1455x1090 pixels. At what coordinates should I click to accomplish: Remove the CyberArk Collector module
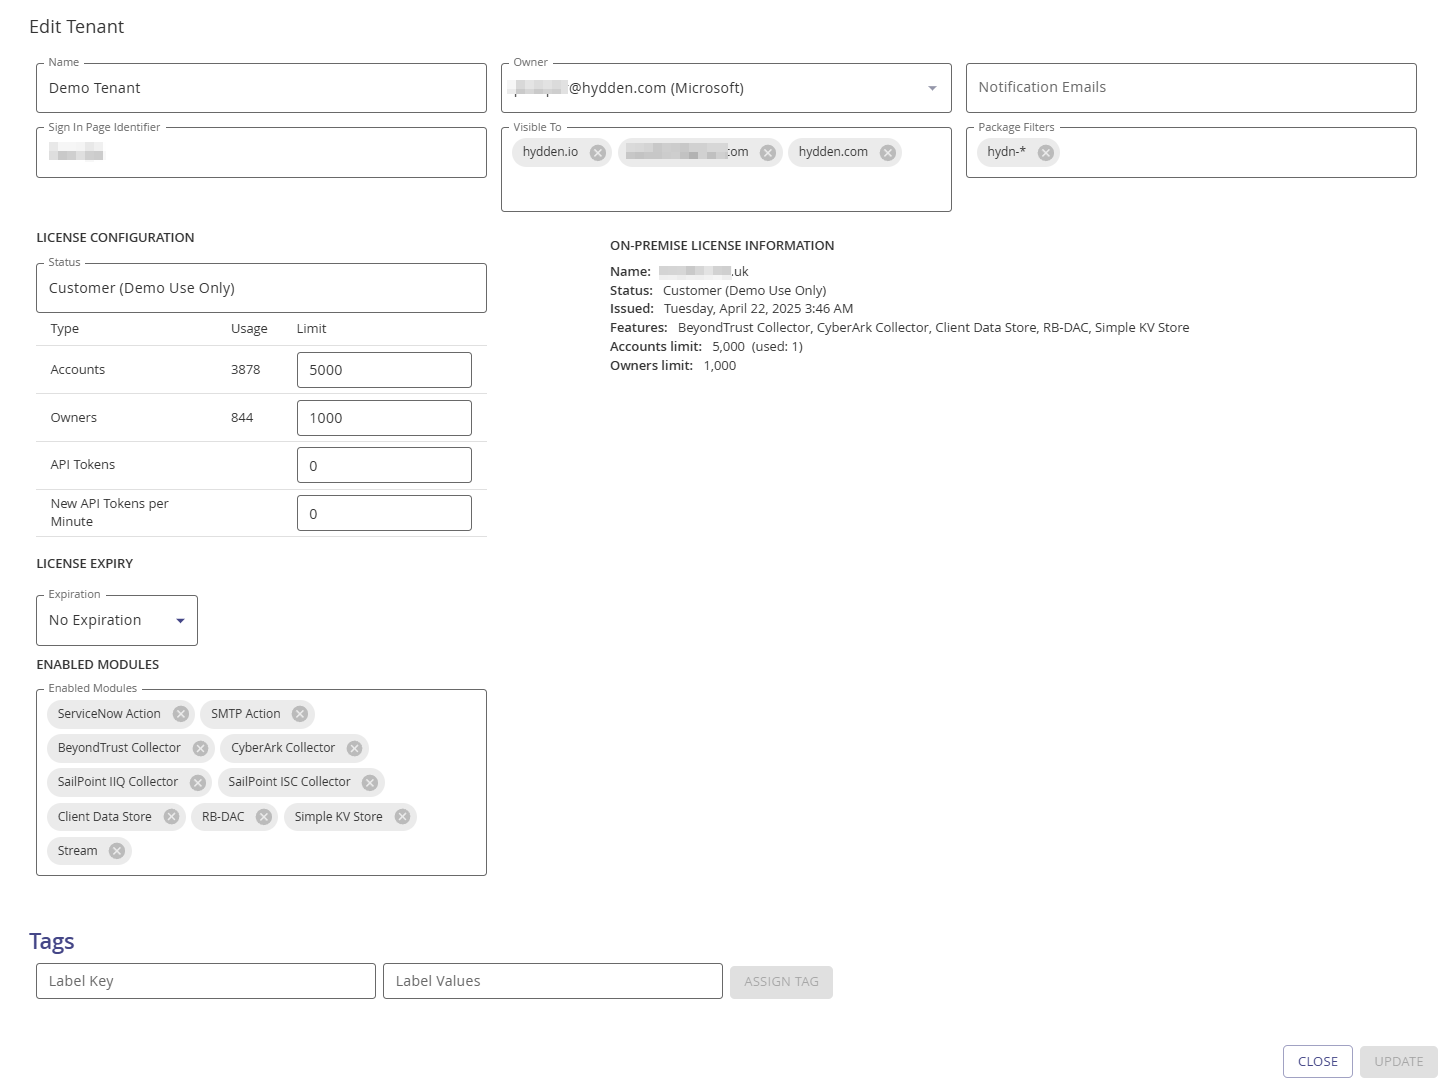[x=354, y=747]
